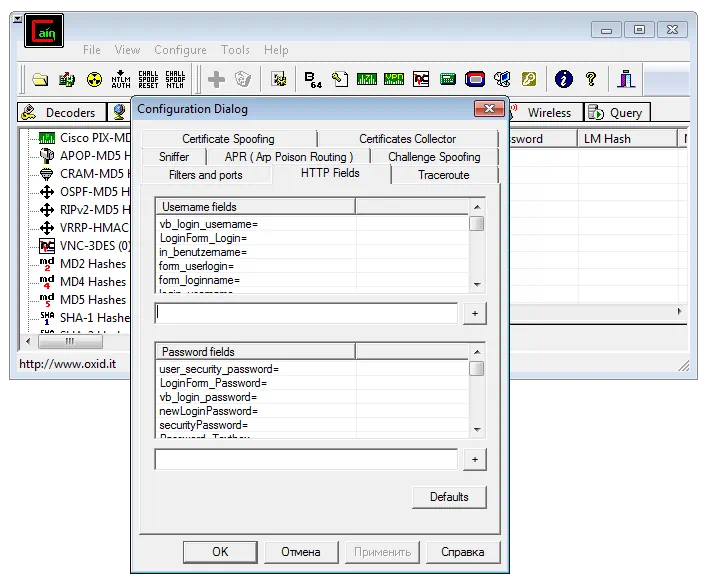Open the Configure menu
Image resolution: width=707 pixels, height=583 pixels.
coord(180,50)
